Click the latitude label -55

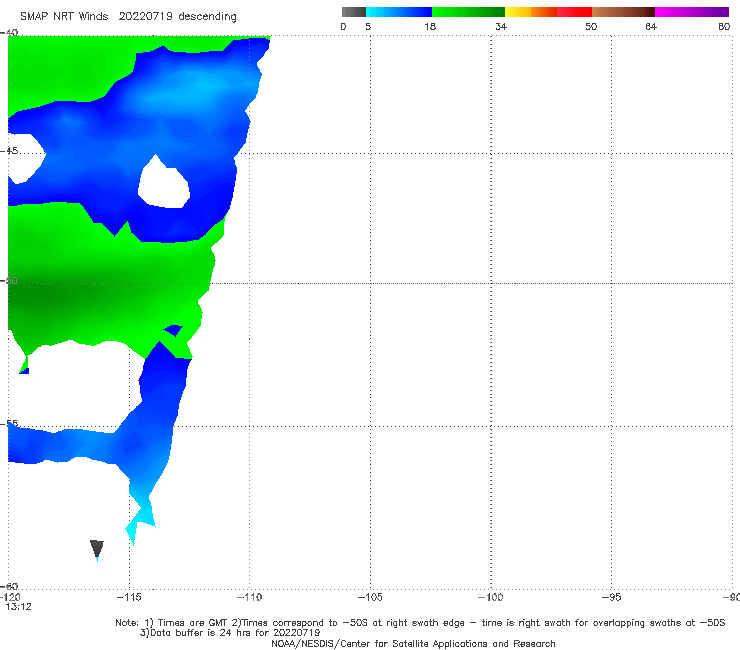pos(9,423)
